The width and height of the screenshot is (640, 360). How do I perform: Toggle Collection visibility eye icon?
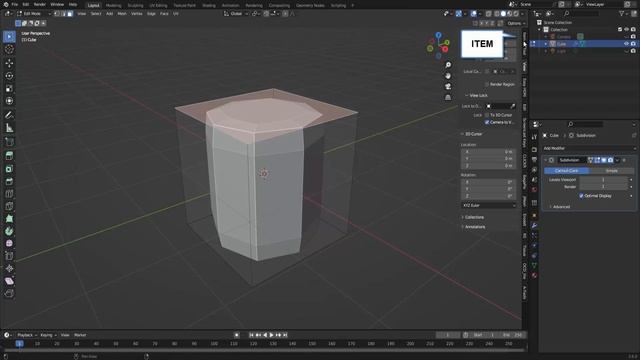(x=626, y=29)
